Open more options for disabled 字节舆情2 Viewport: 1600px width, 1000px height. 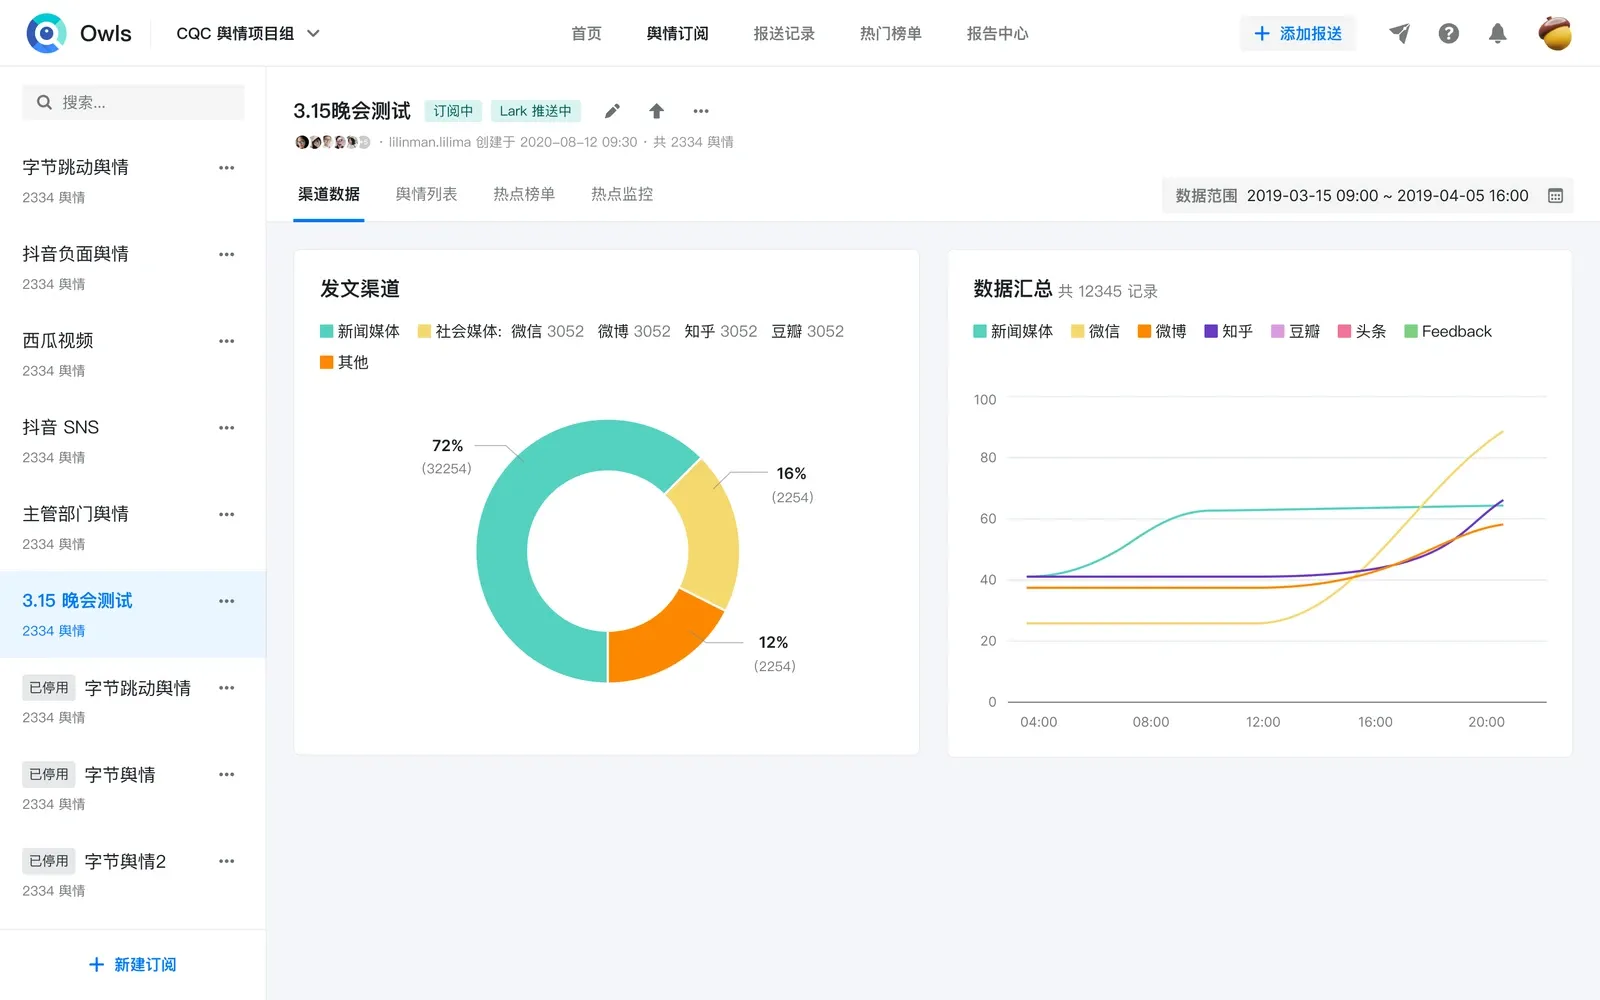[227, 861]
